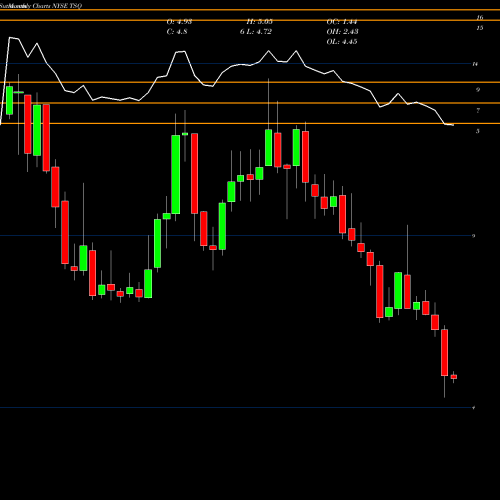Click the price axis label "7"

pyautogui.click(x=478, y=110)
